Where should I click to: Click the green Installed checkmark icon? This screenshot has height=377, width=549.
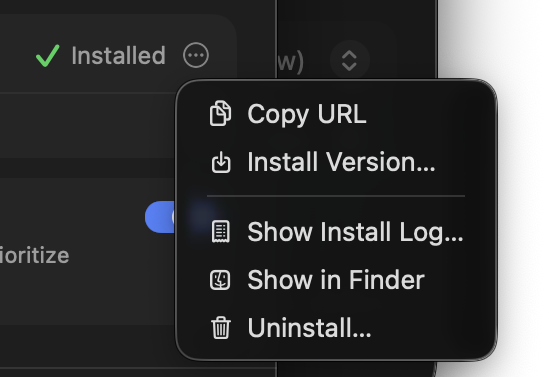pos(48,56)
